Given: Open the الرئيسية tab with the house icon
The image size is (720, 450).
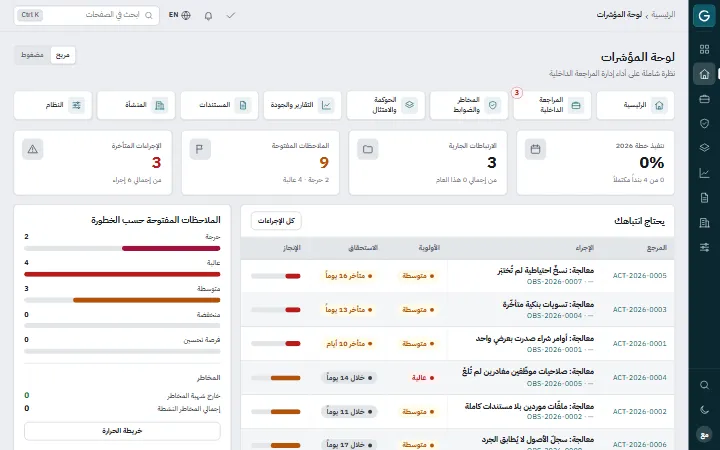Looking at the screenshot, I should (x=635, y=105).
